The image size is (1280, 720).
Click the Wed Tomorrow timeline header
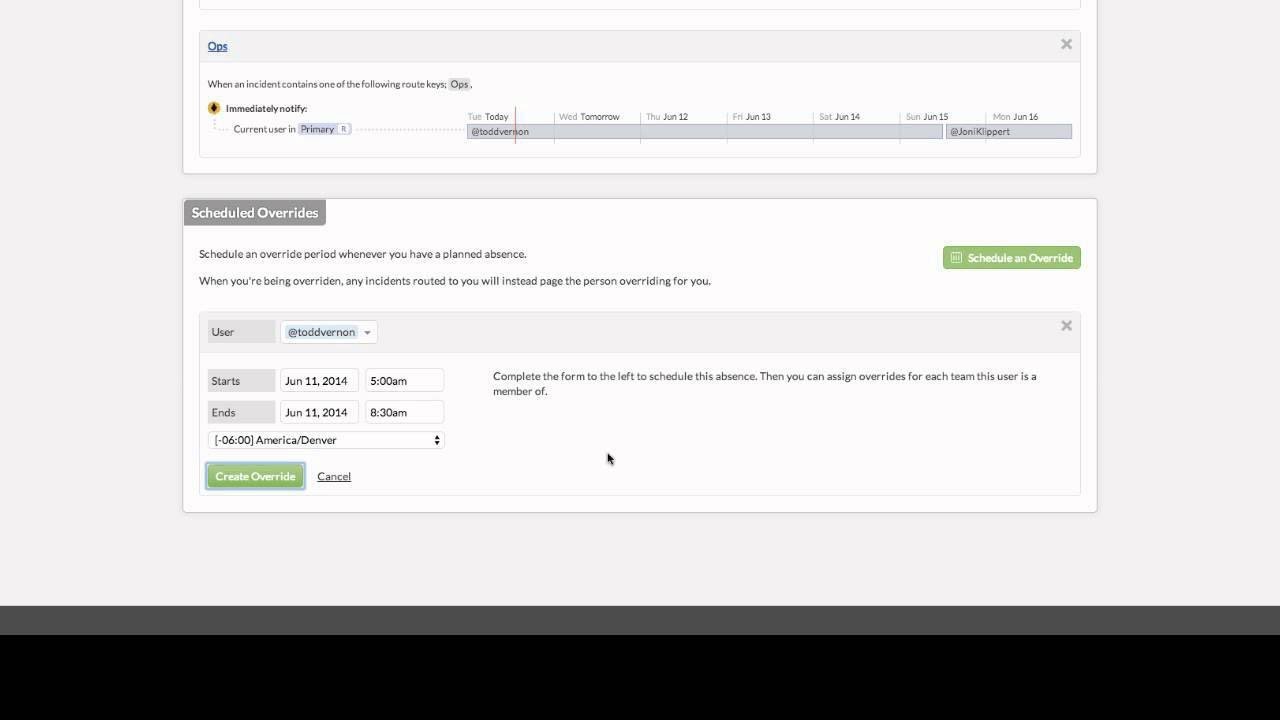(589, 117)
